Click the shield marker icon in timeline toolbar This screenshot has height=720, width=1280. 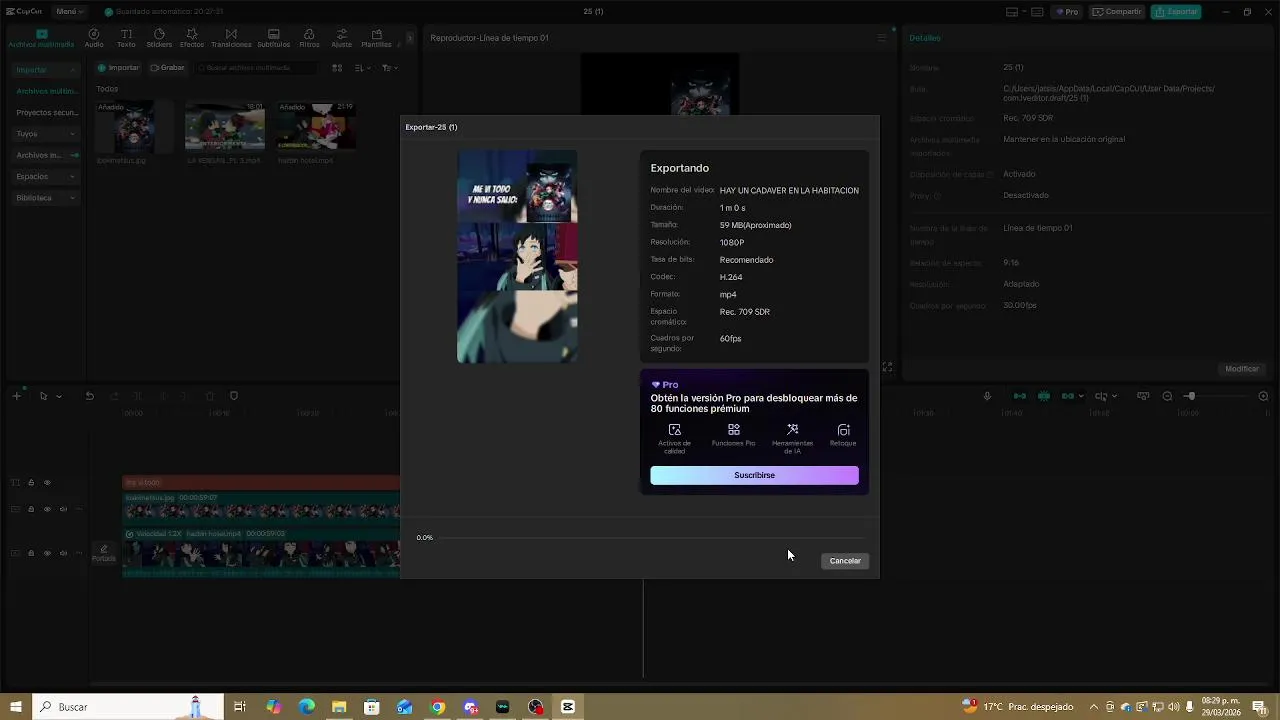234,396
